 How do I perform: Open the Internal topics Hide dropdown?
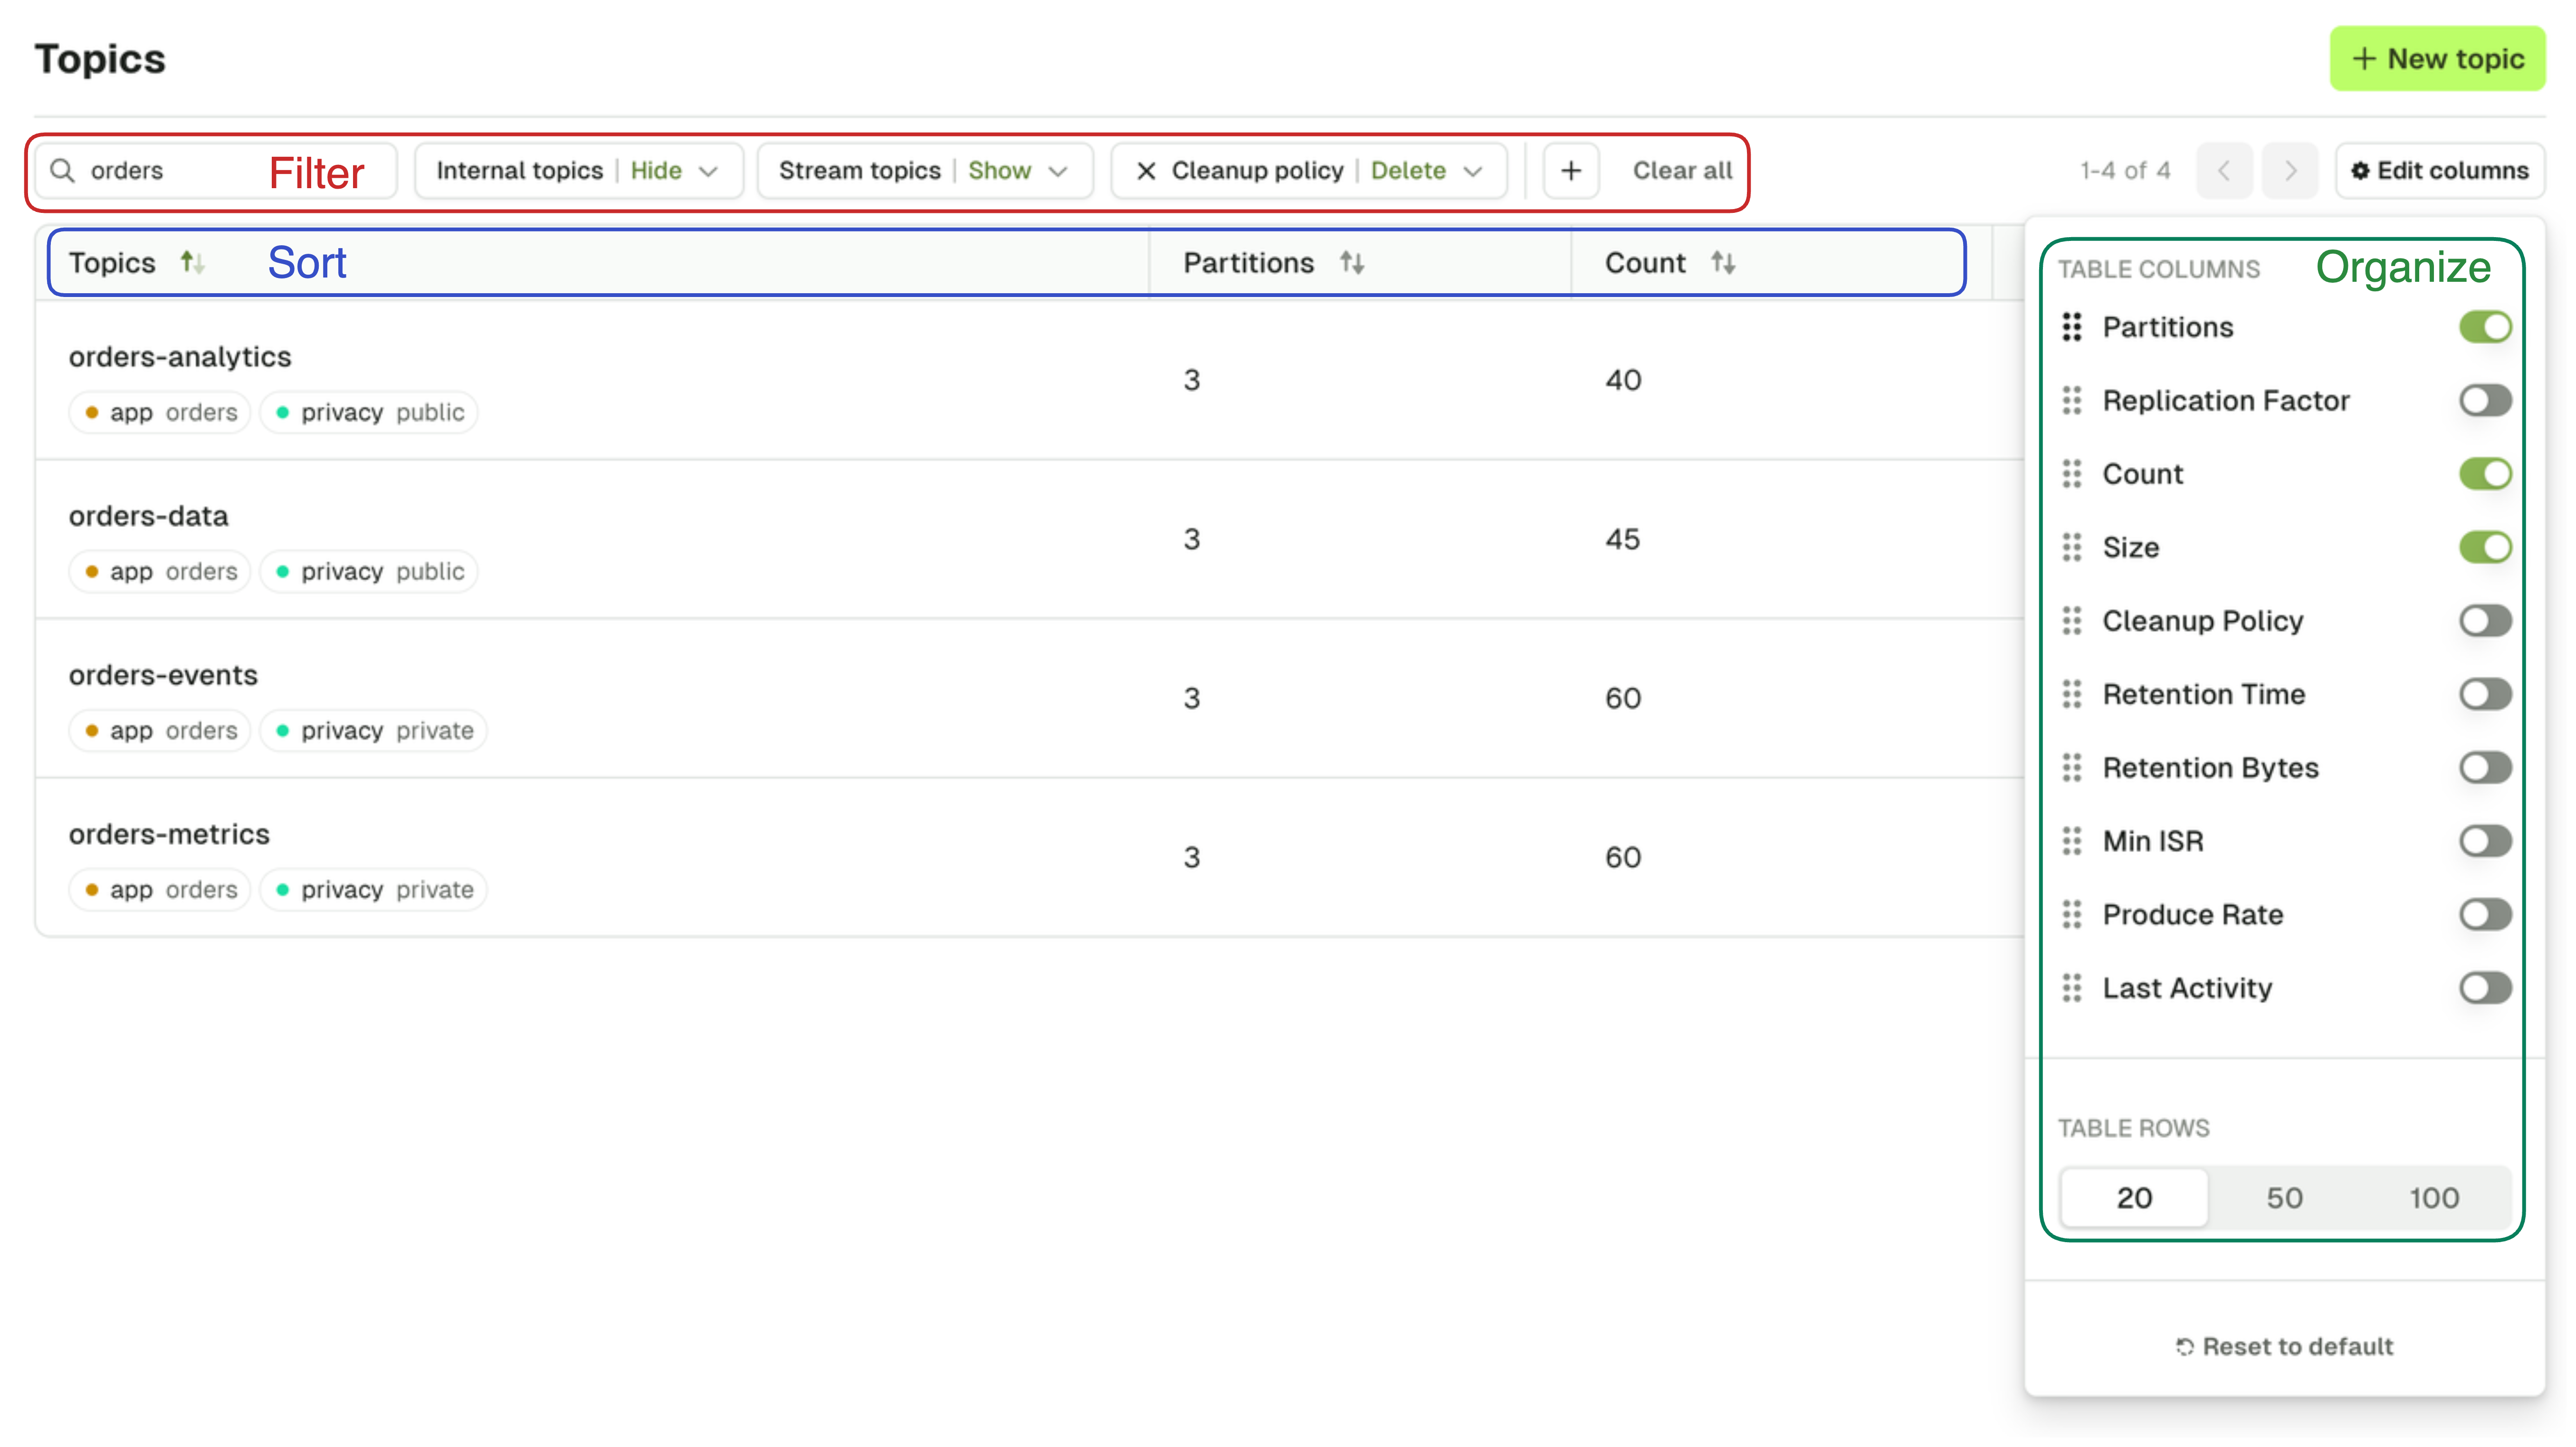[x=578, y=171]
